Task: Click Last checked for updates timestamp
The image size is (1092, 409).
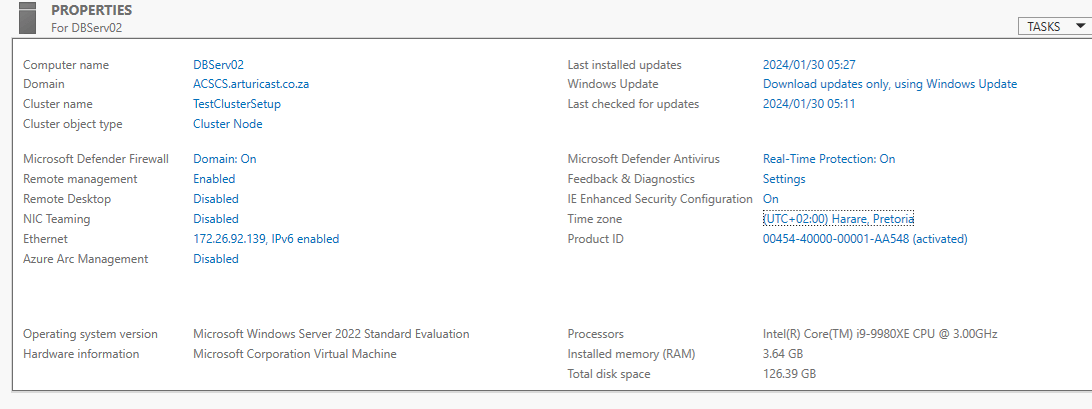Action: click(809, 104)
